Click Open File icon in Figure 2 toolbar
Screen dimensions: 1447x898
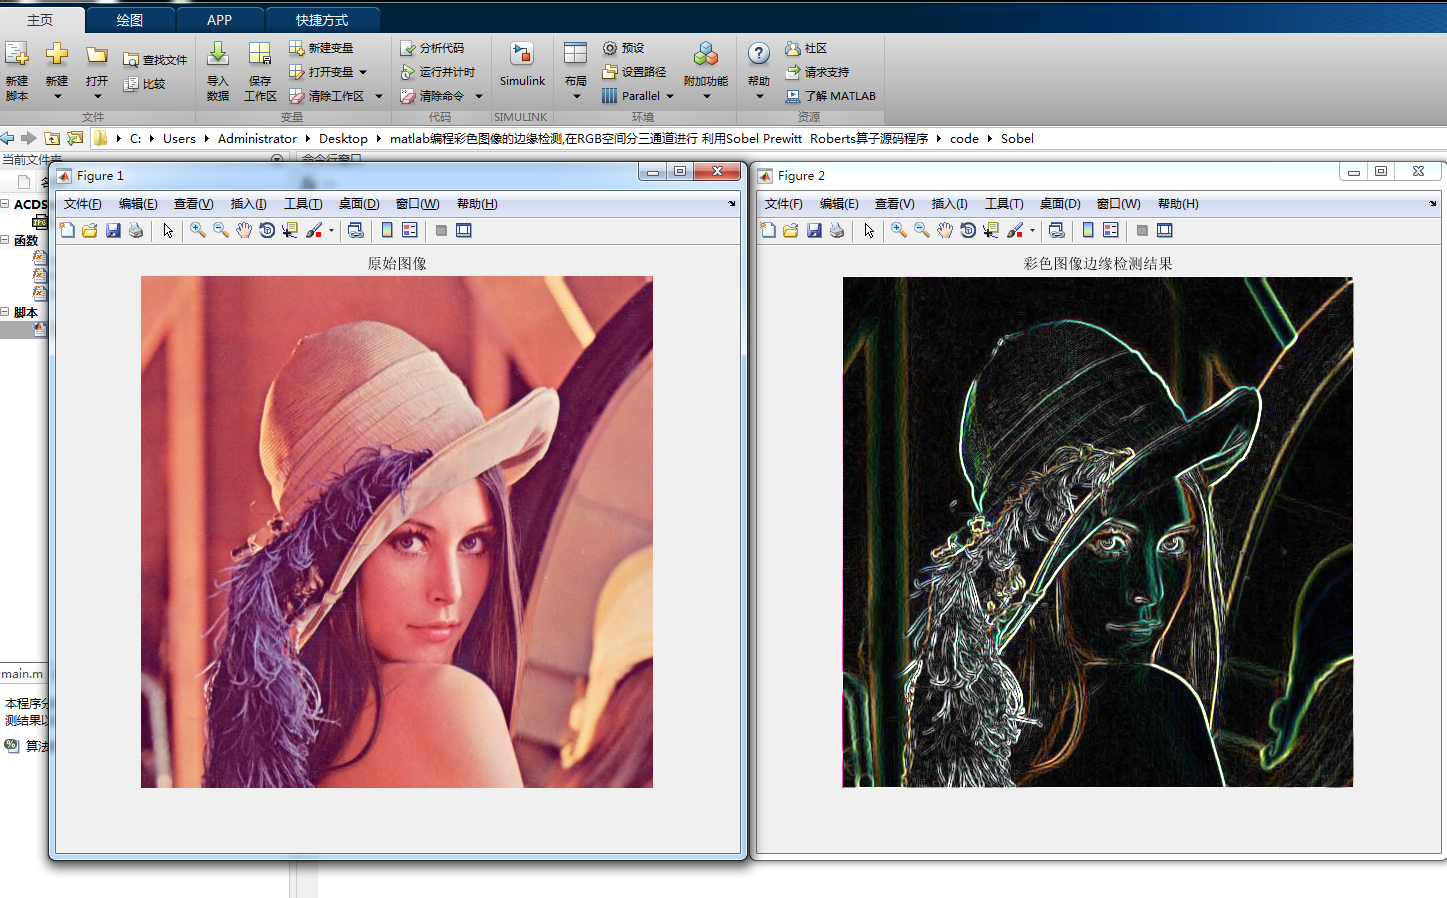click(x=791, y=230)
